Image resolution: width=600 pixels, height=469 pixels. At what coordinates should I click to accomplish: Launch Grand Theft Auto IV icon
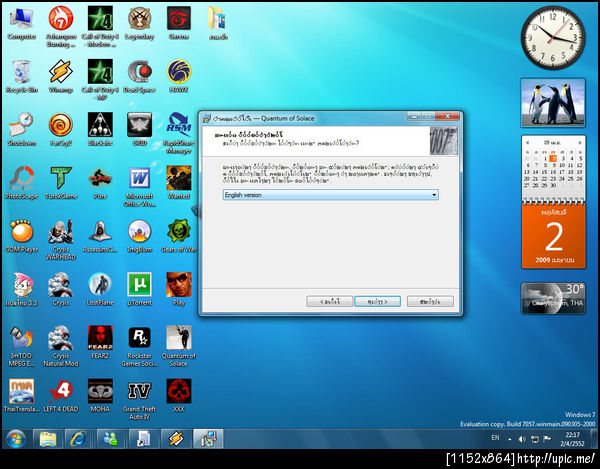140,399
